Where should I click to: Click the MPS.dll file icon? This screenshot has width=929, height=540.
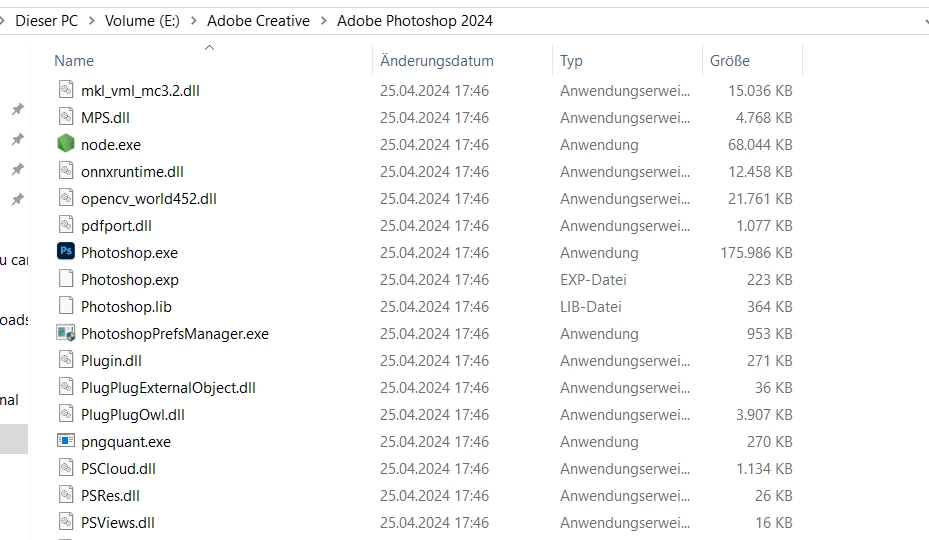[66, 117]
